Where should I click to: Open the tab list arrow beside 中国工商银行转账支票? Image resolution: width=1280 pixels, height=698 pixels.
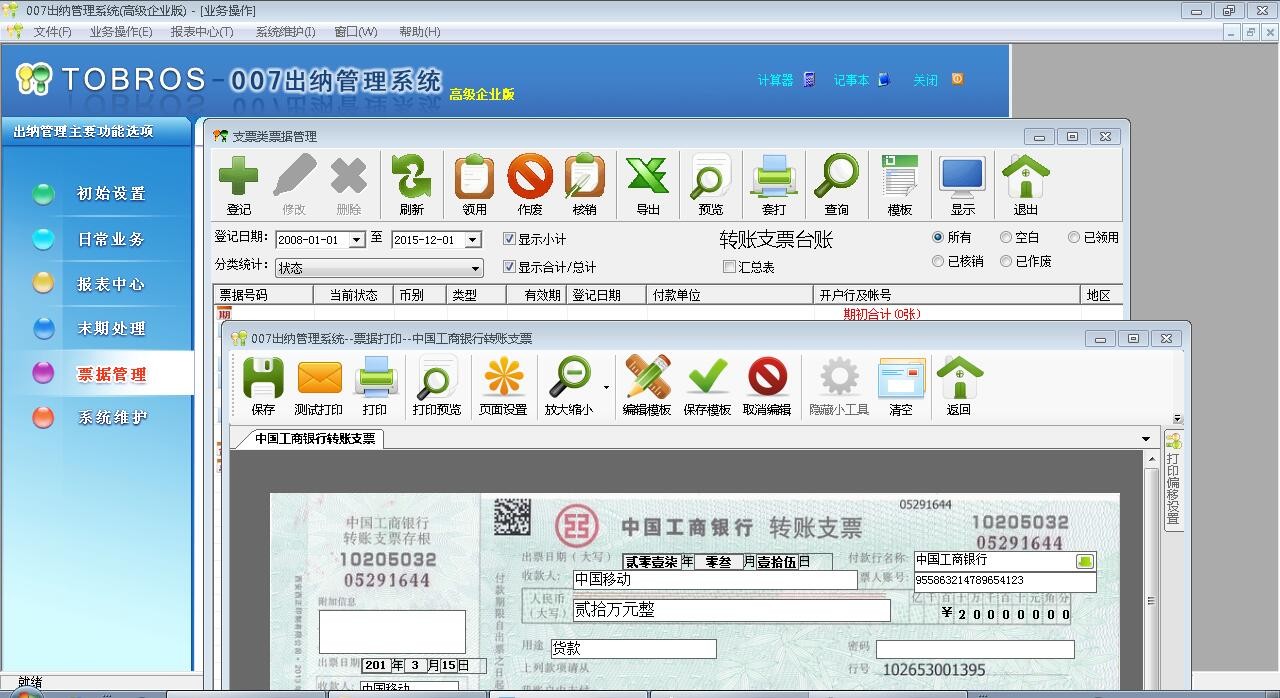point(1146,439)
